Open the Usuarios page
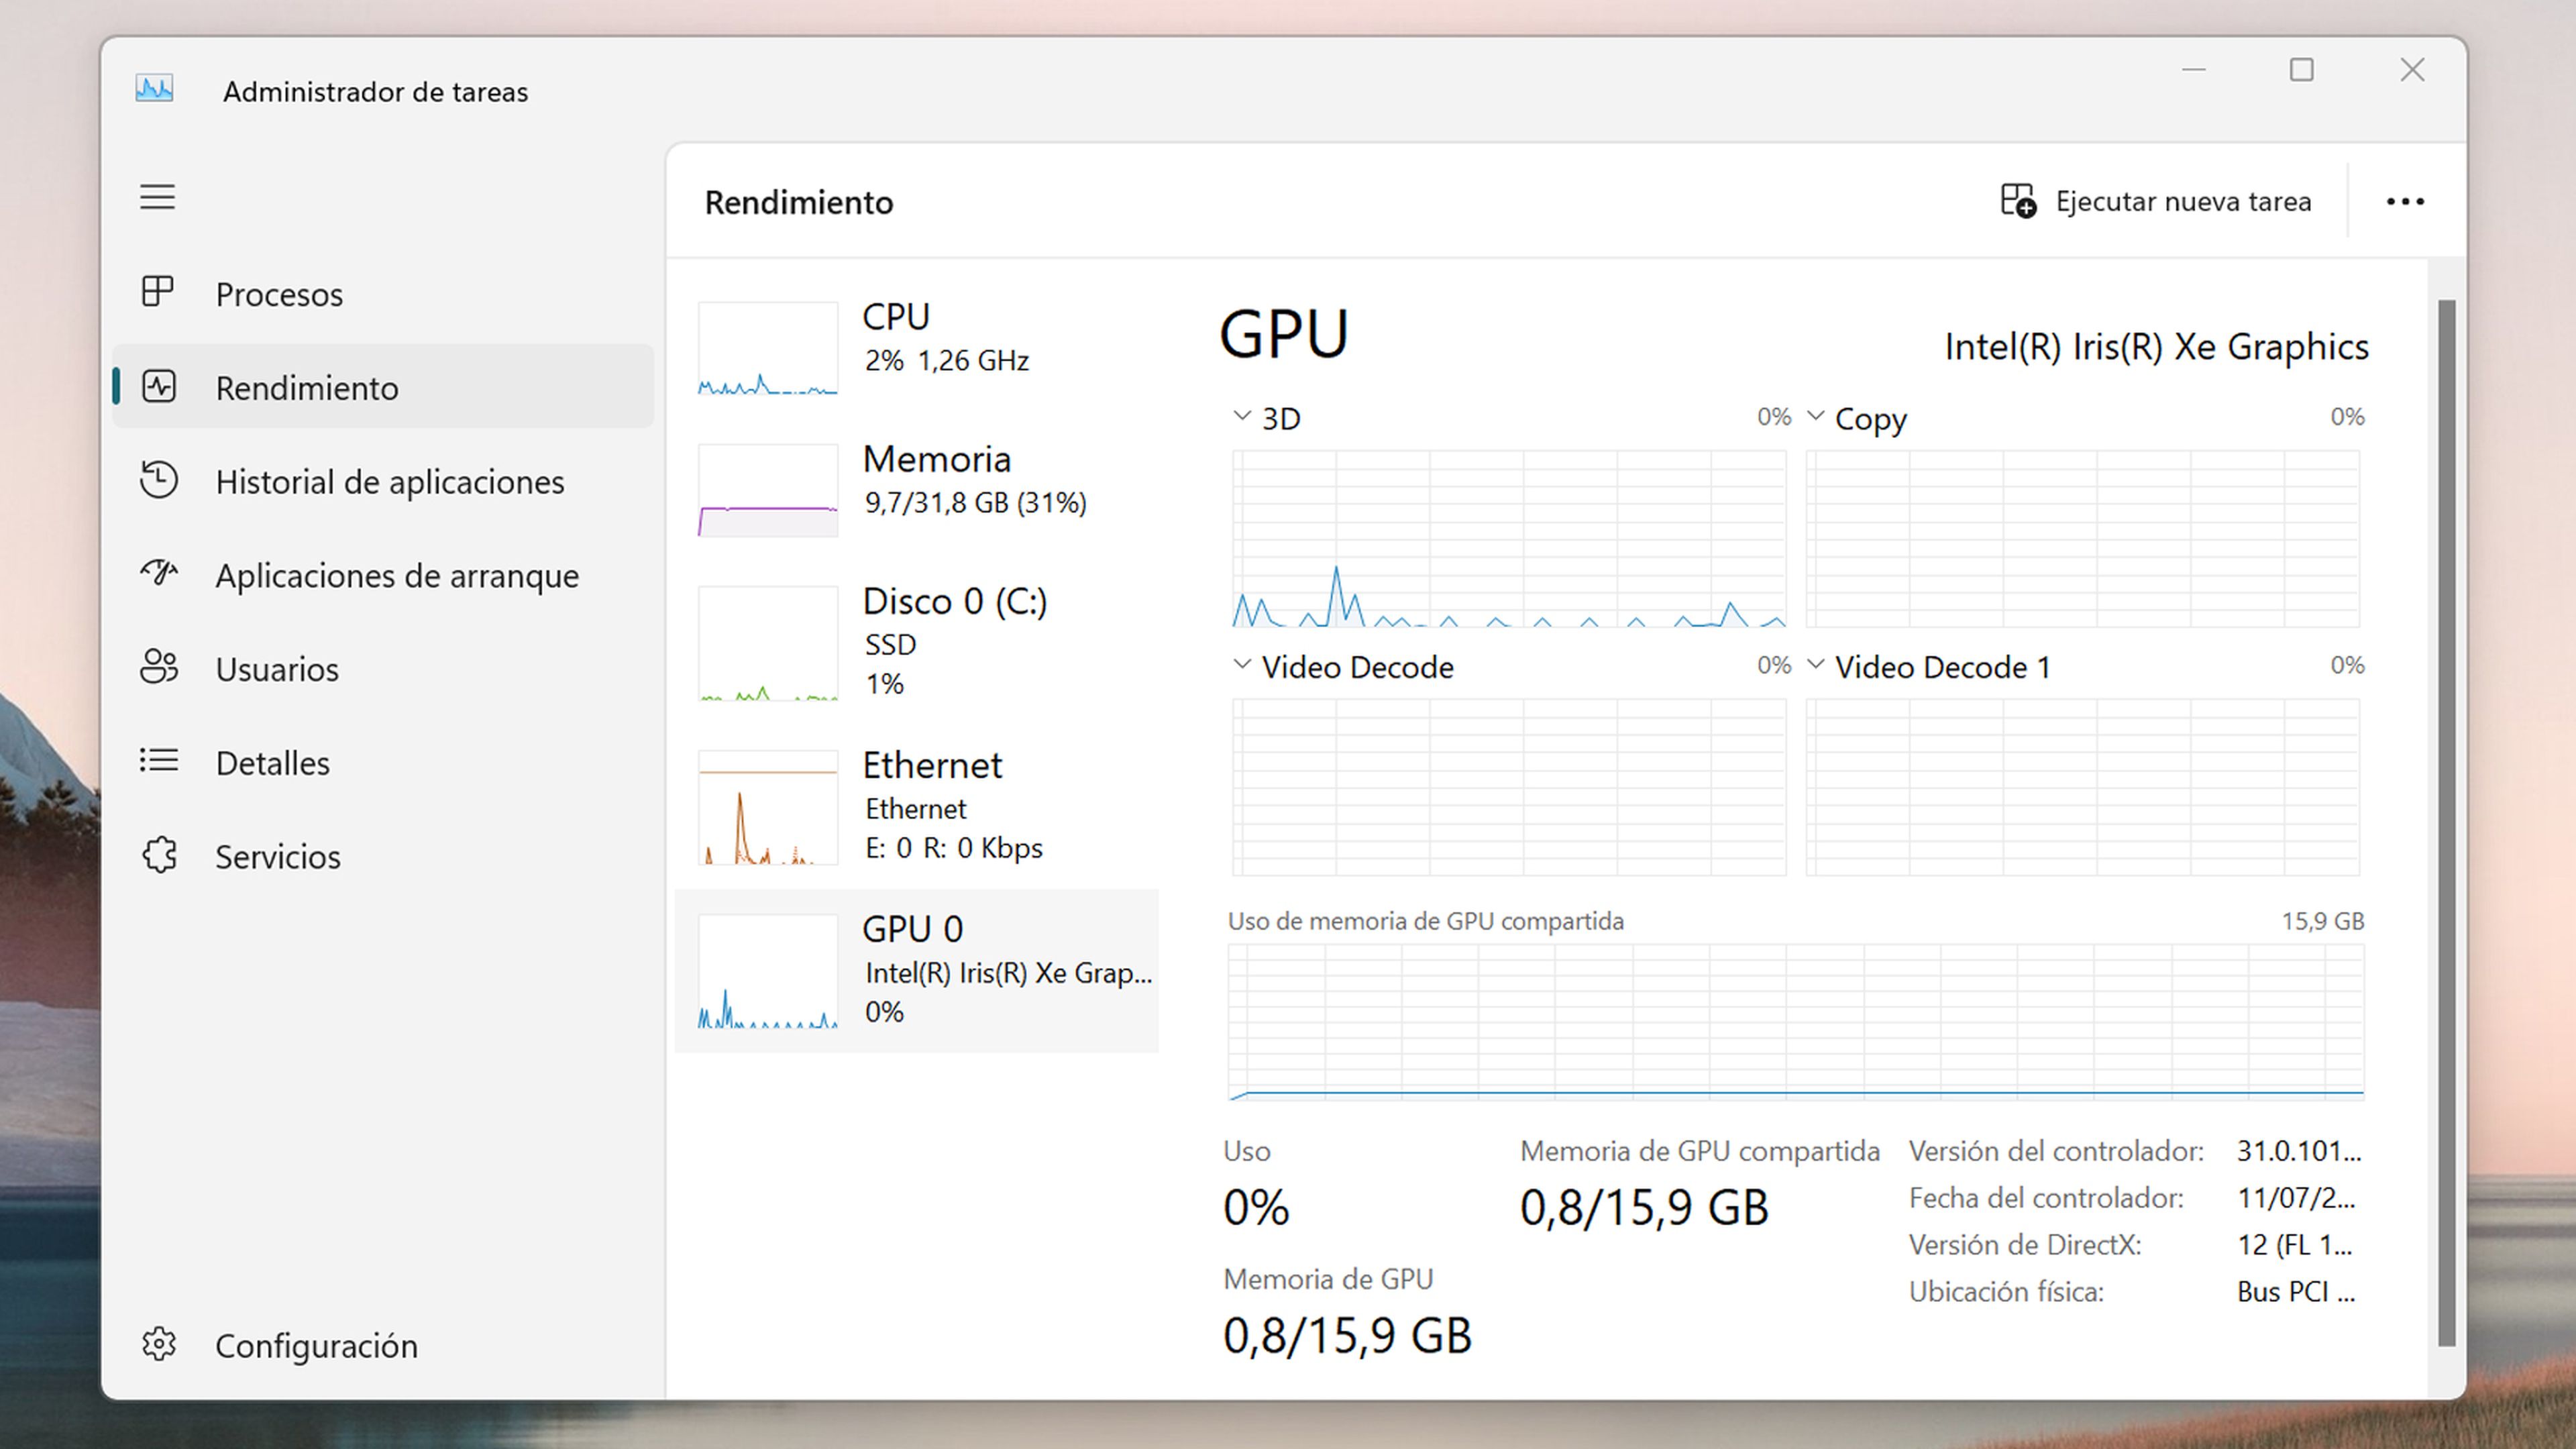Screen dimensions: 2576x1449 (383, 668)
